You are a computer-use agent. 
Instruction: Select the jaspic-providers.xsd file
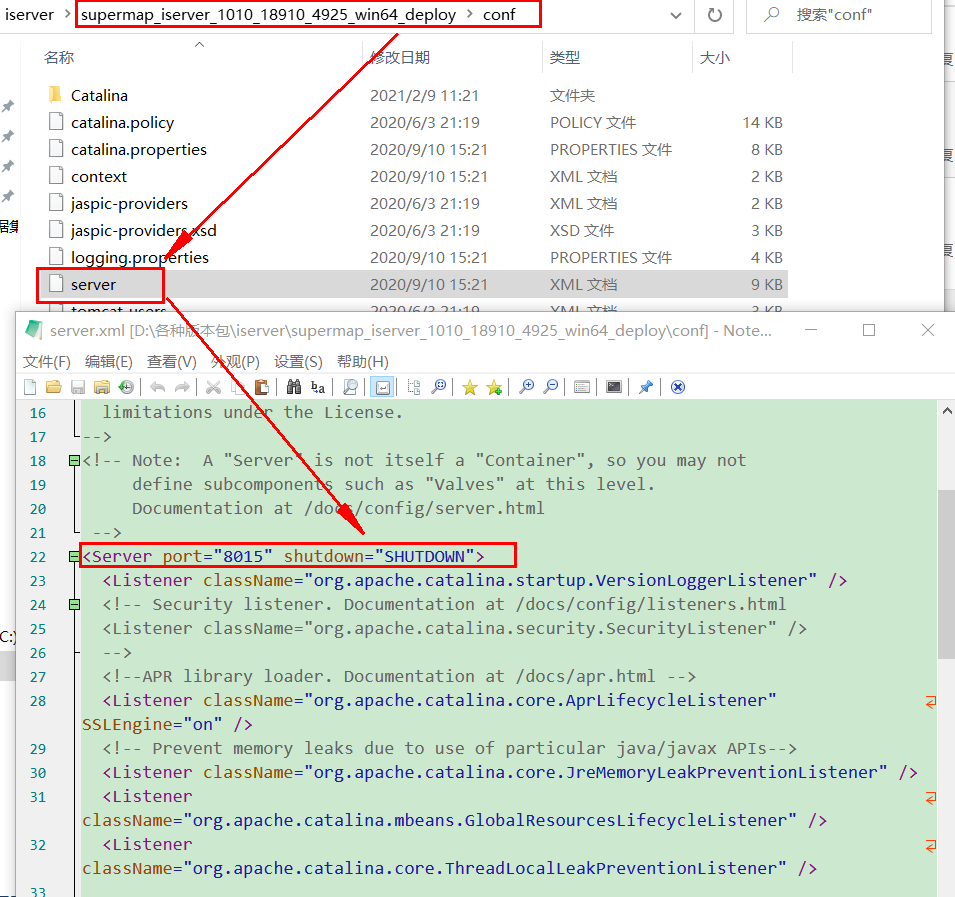tap(144, 231)
